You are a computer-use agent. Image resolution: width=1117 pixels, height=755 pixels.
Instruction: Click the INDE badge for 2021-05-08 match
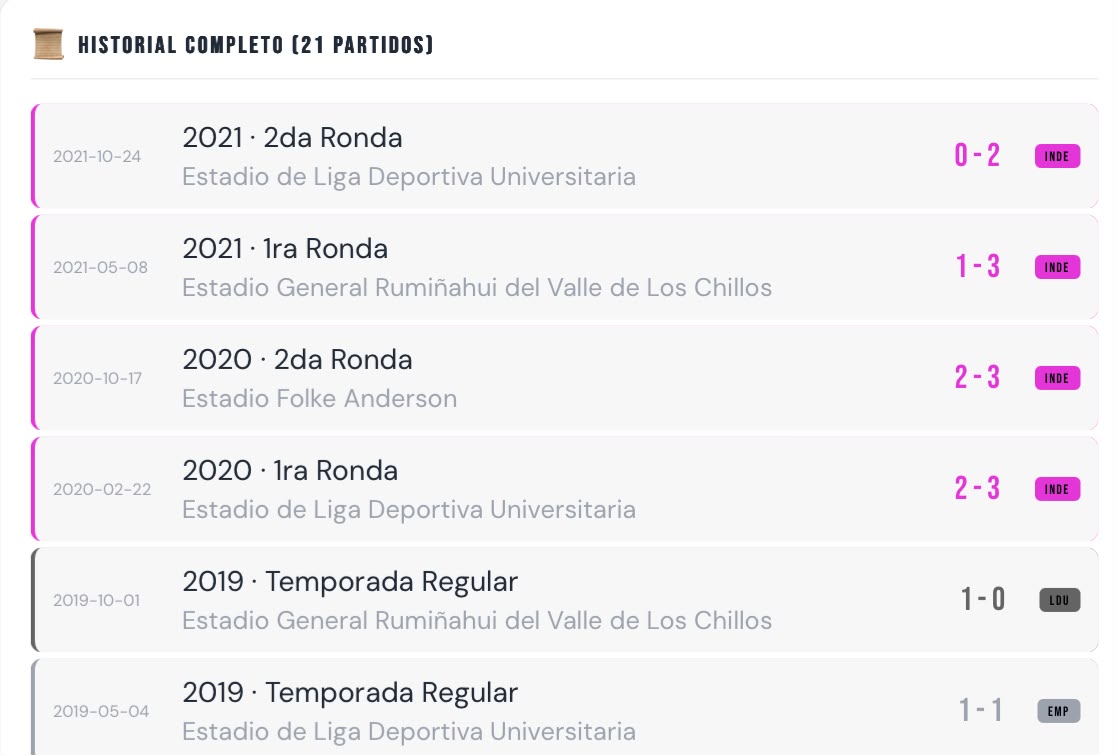(x=1057, y=267)
